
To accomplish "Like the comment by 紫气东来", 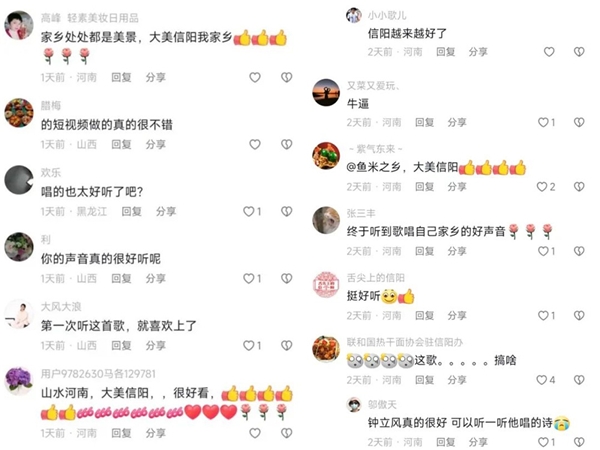I will click(542, 187).
